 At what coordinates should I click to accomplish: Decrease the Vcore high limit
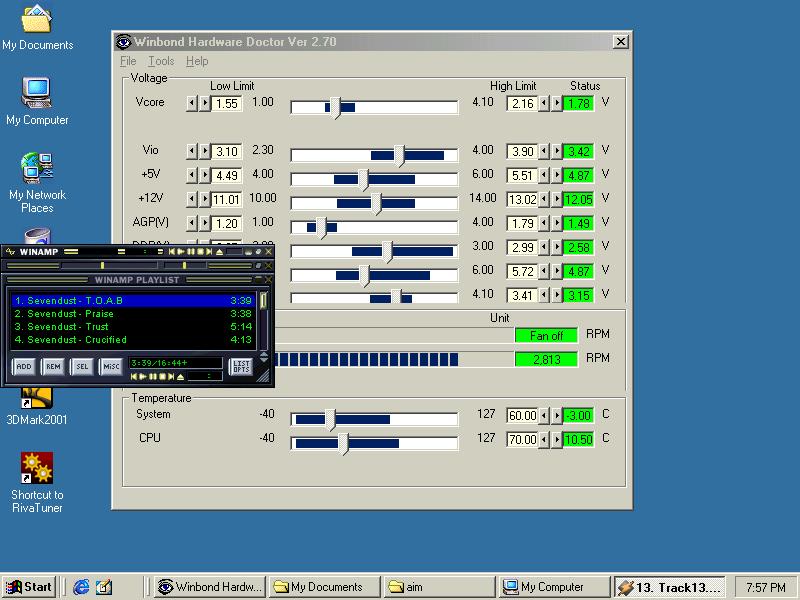[x=543, y=103]
